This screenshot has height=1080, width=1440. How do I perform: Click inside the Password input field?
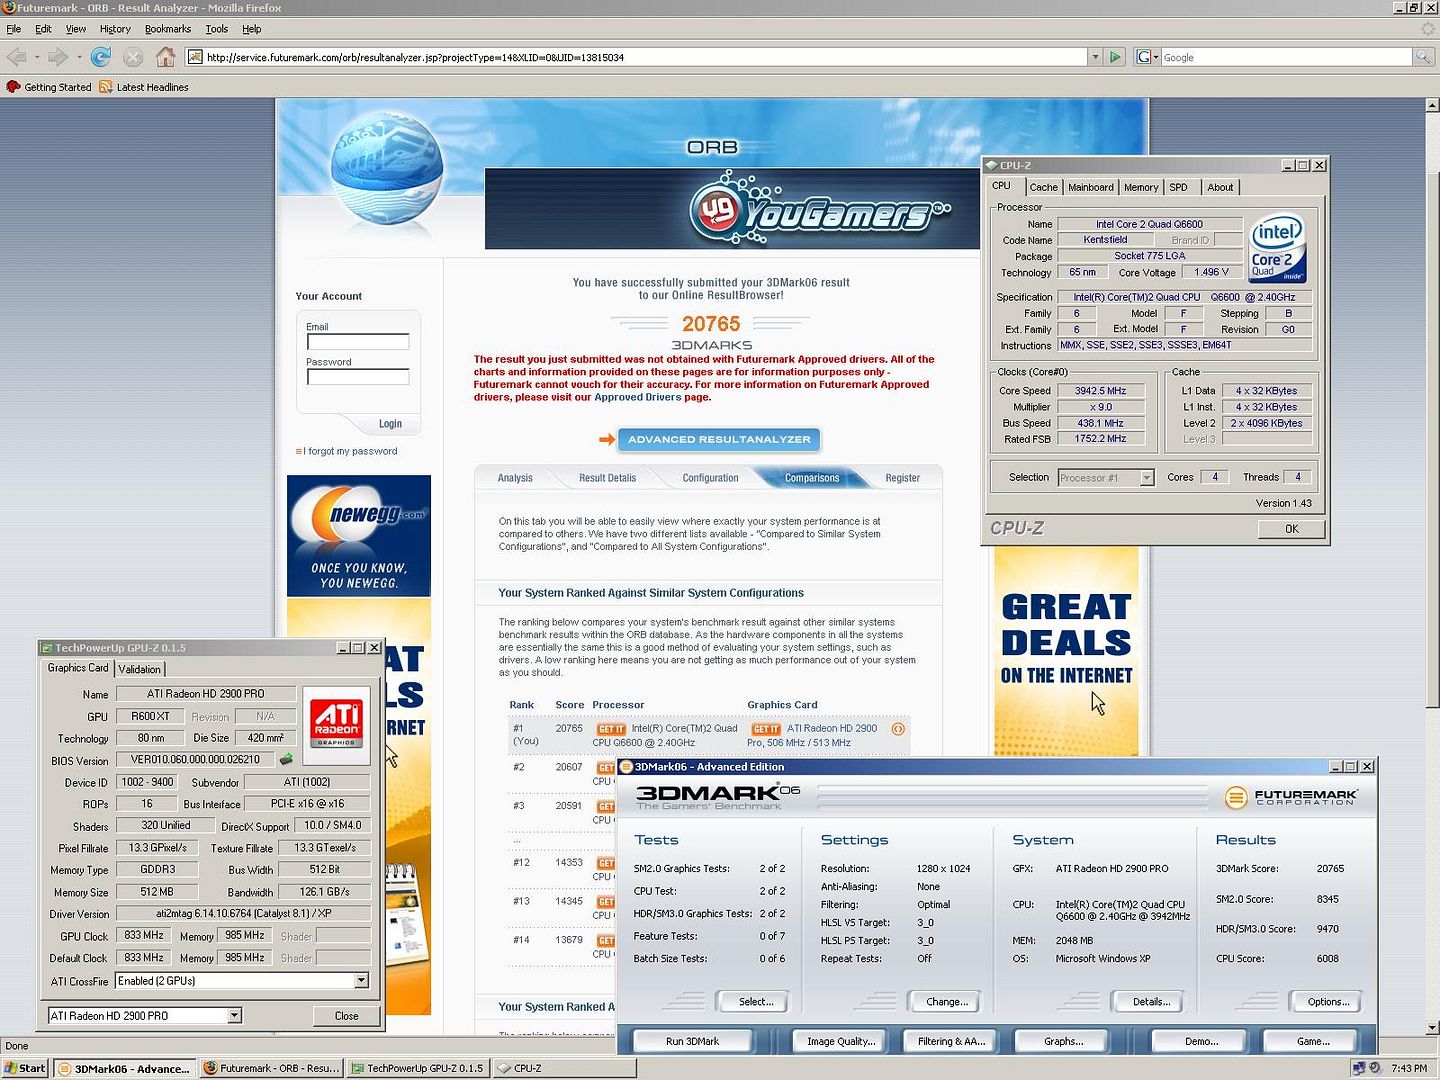(358, 377)
